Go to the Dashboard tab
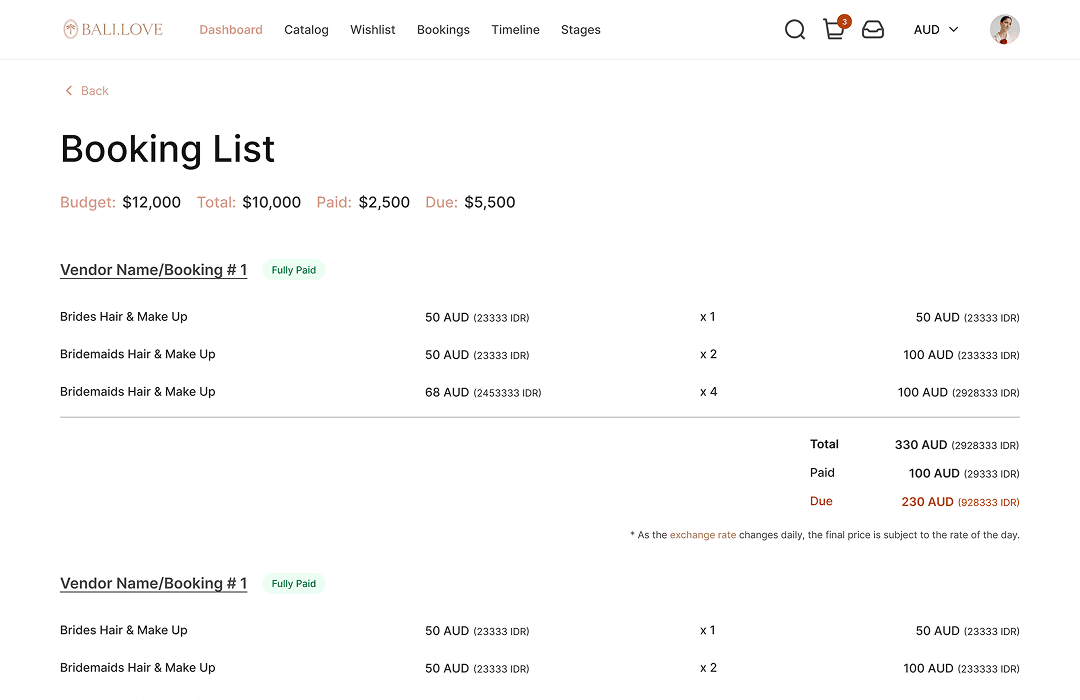The height and width of the screenshot is (700, 1080). [x=231, y=30]
